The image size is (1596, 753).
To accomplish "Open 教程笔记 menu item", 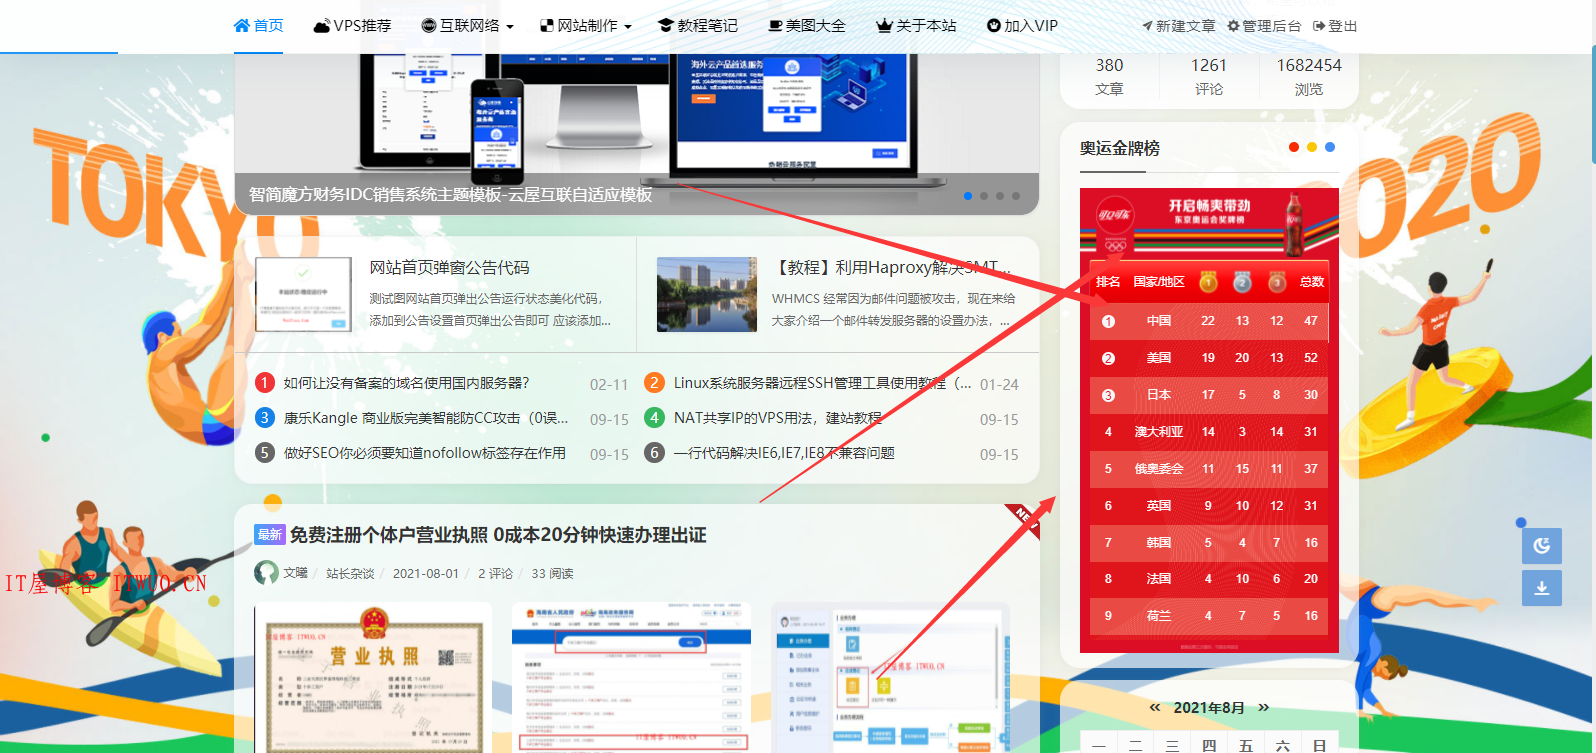I will [x=698, y=26].
